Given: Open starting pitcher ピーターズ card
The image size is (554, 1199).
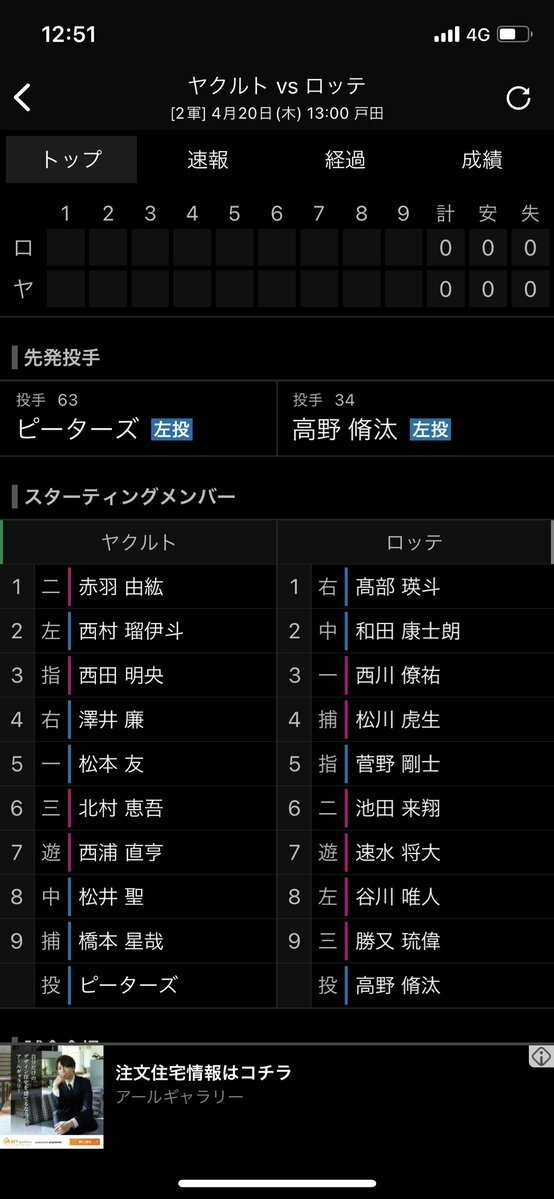Looking at the screenshot, I should [138, 418].
